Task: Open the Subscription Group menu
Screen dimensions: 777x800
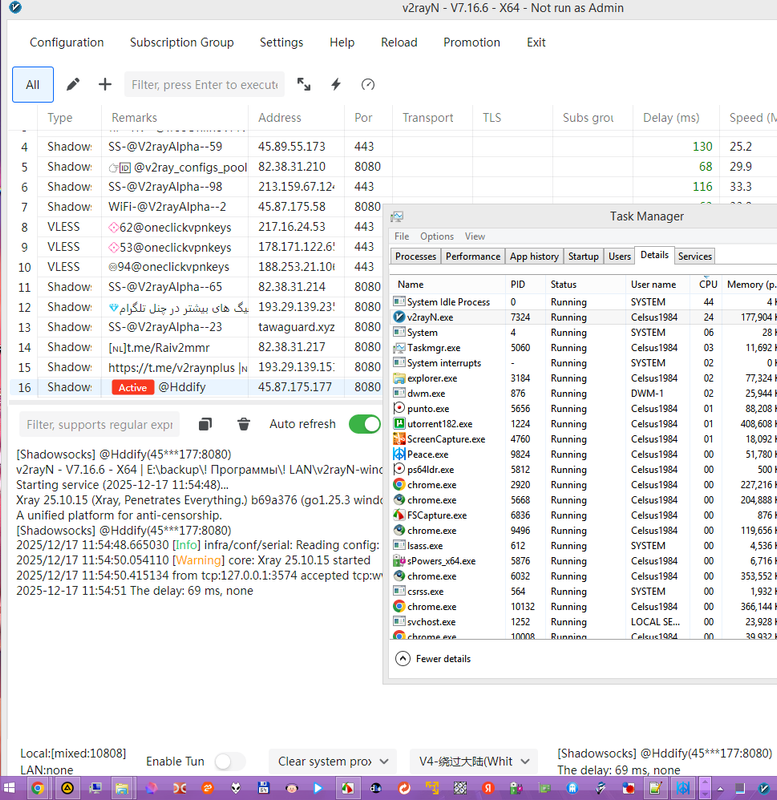Action: click(x=182, y=42)
